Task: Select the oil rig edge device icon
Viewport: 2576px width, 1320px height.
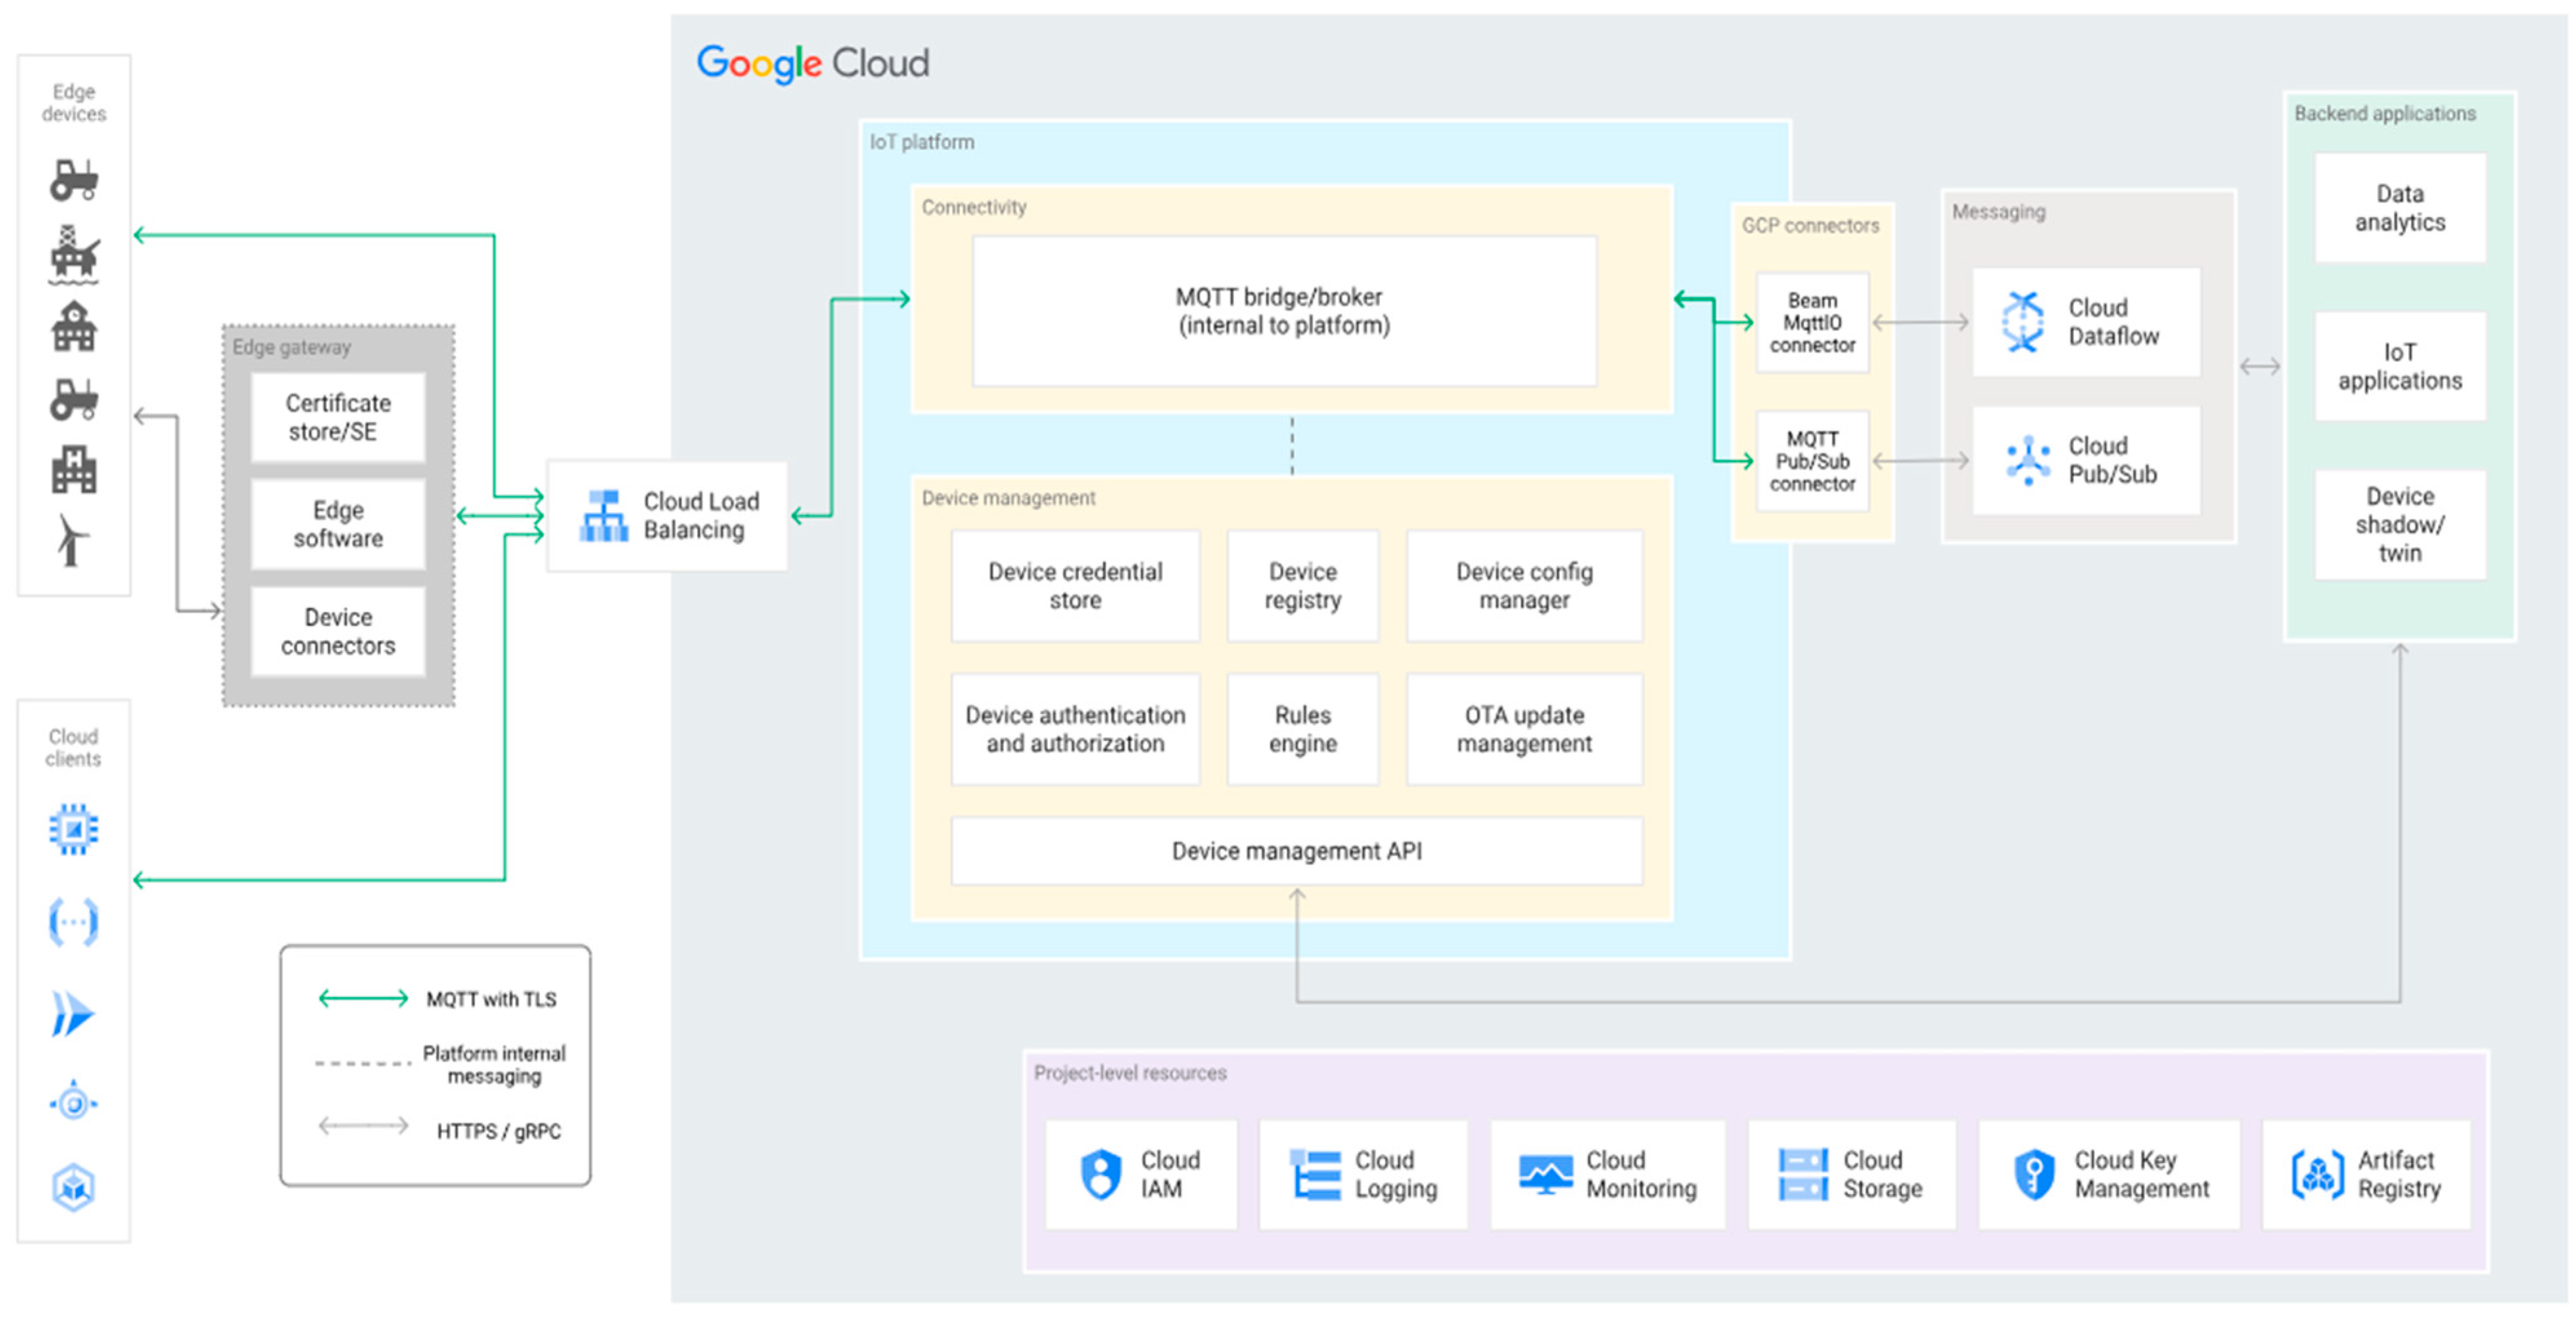Action: [x=74, y=254]
